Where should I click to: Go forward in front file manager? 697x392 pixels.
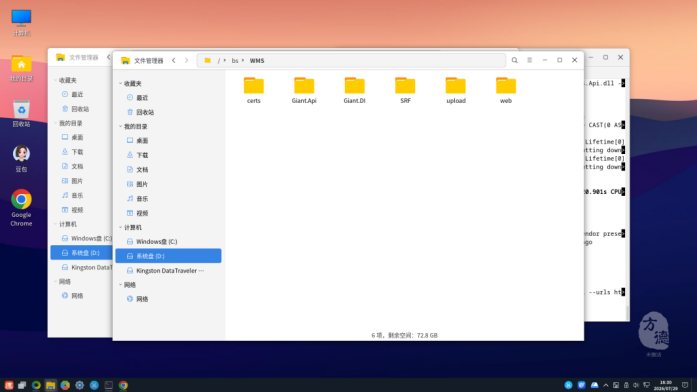186,60
